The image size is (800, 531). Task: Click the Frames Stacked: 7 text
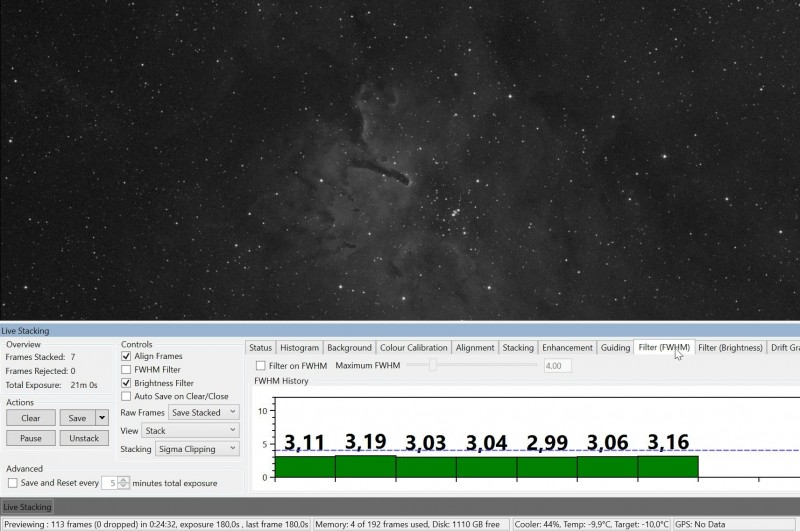point(40,357)
